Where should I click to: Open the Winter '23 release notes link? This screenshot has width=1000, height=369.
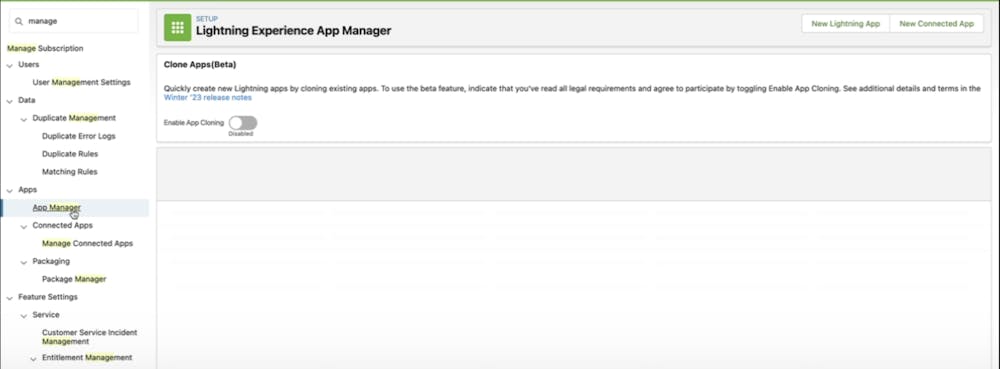pyautogui.click(x=208, y=98)
